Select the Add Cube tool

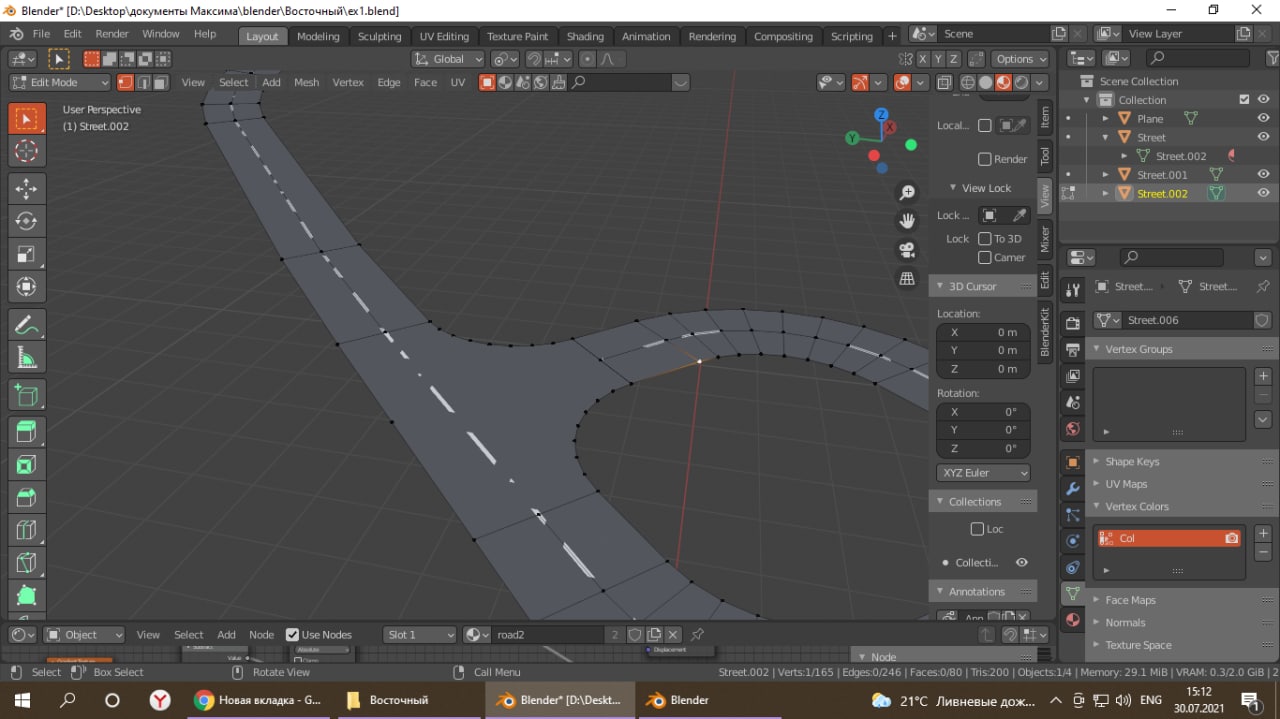27,395
